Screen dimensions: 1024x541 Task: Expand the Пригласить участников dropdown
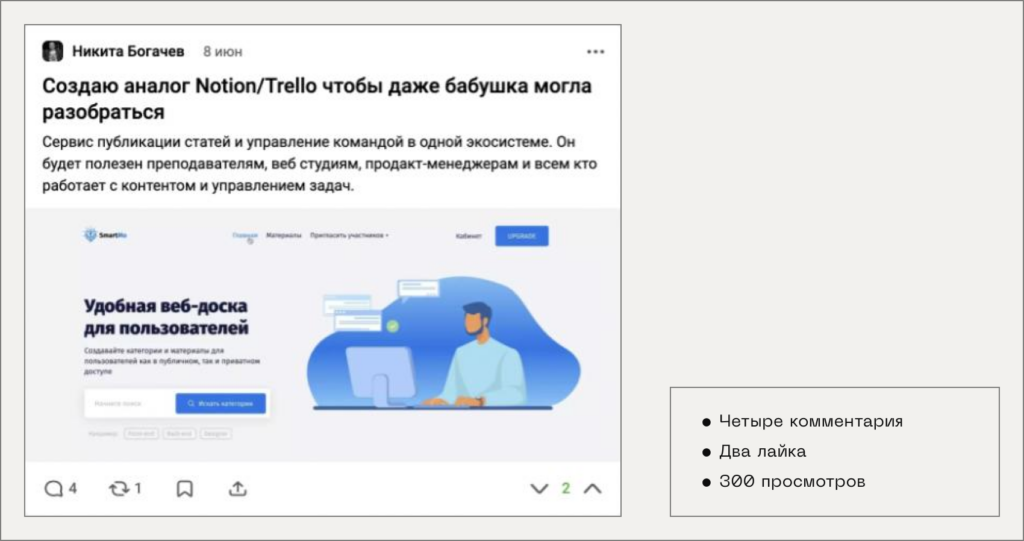(349, 236)
